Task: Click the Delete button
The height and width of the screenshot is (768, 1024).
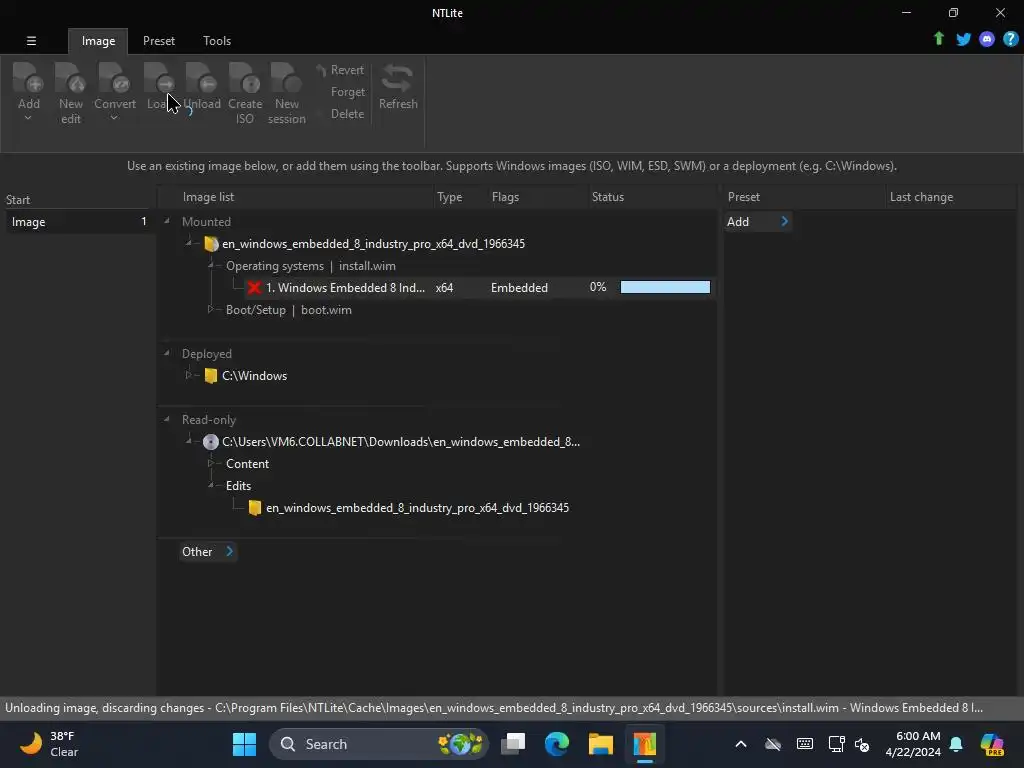Action: click(347, 114)
